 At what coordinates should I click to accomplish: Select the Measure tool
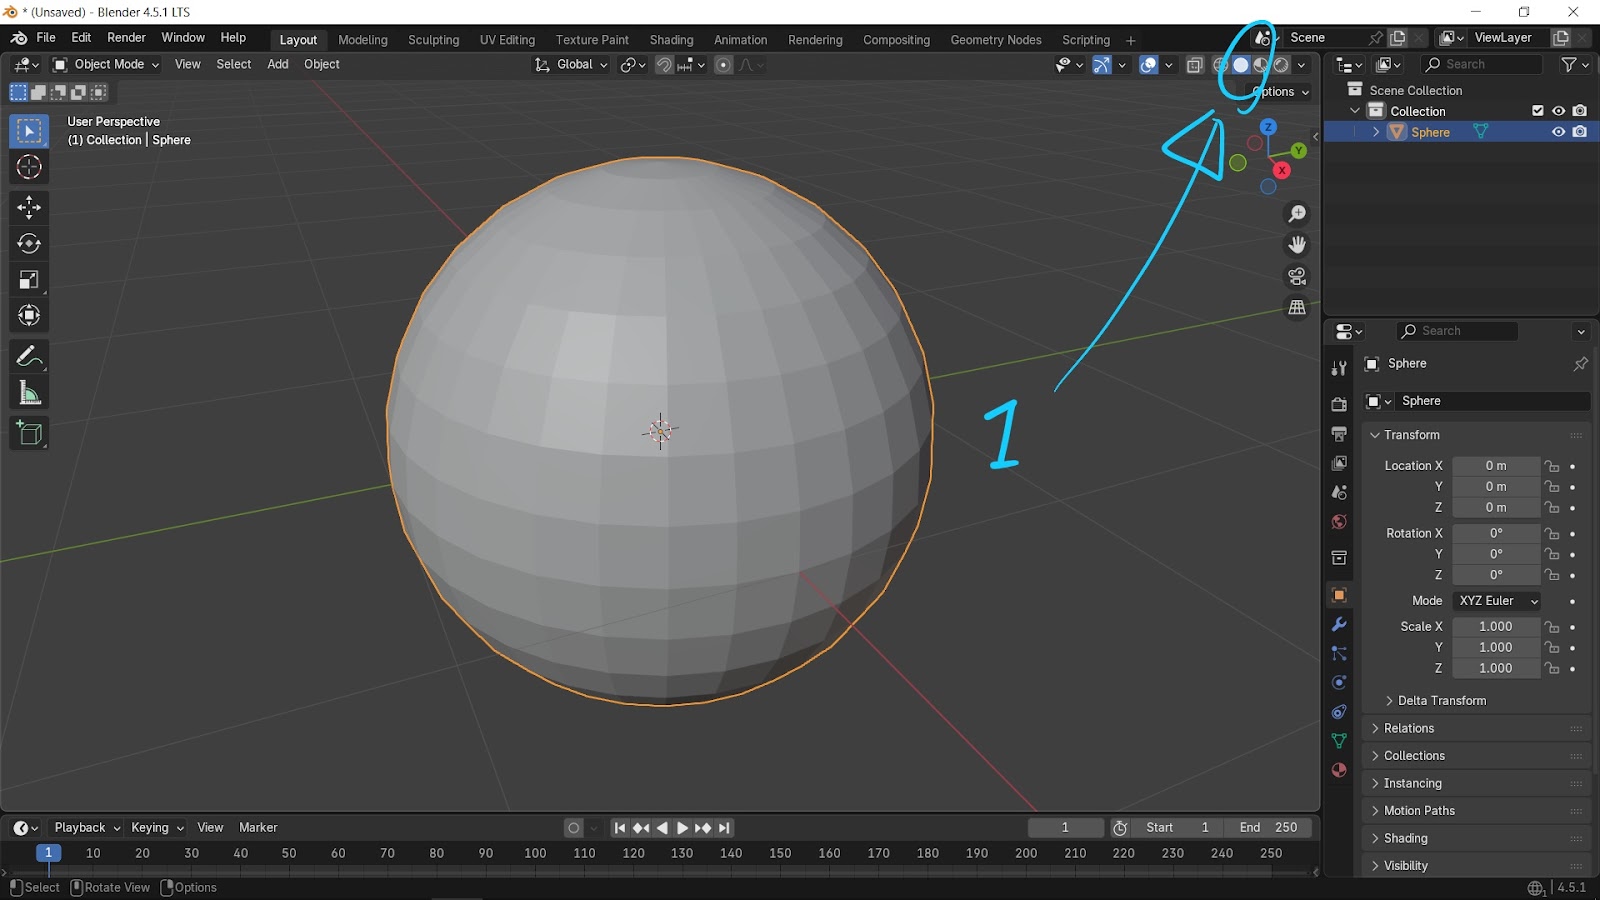(x=29, y=393)
